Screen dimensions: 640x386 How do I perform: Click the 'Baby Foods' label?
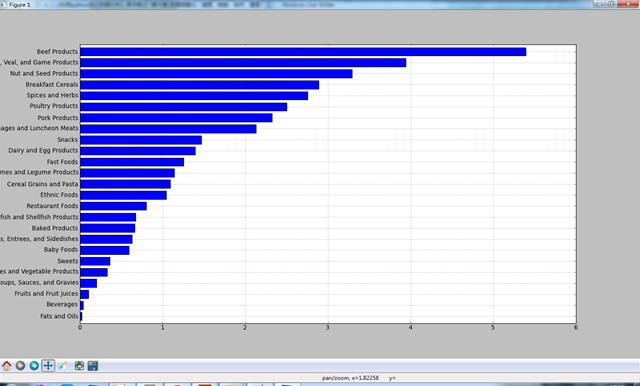[x=61, y=249]
